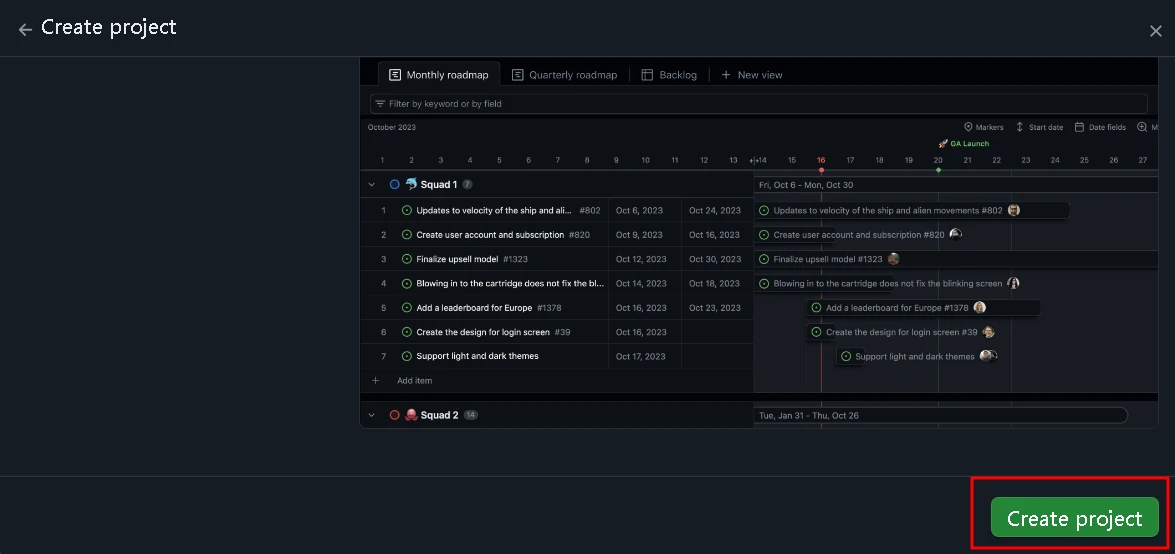Click the Squad 1 item count badge 7

click(468, 184)
